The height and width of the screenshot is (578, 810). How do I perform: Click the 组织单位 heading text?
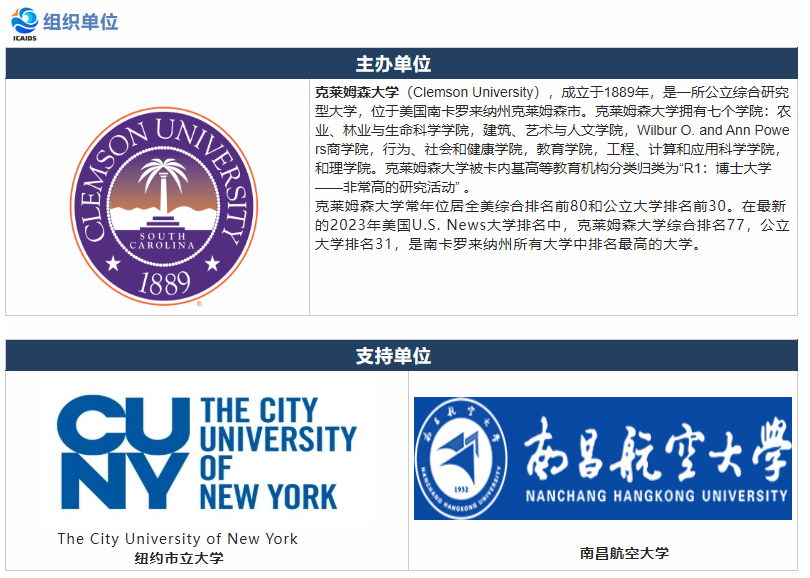tap(81, 22)
